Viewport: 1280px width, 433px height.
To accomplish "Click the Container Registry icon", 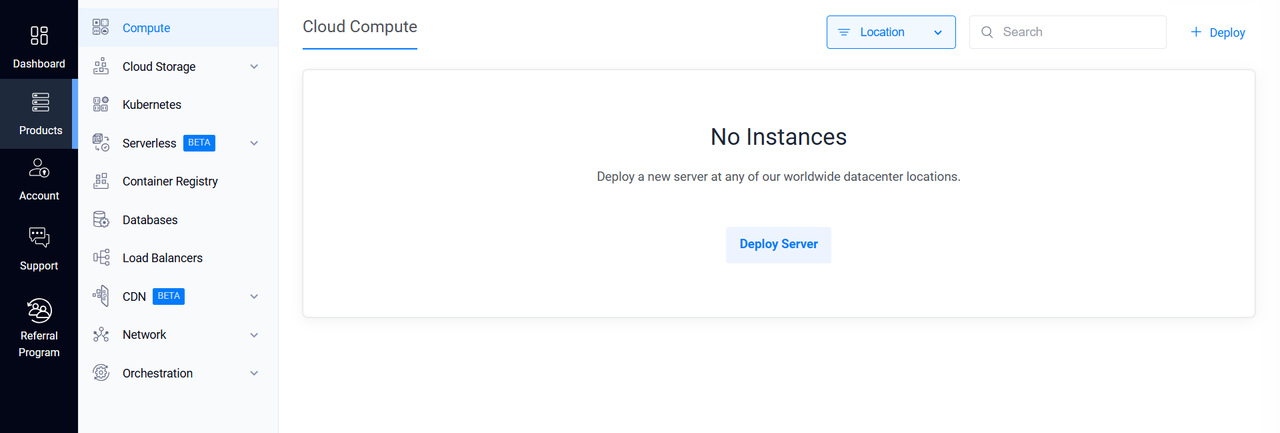I will [x=101, y=181].
